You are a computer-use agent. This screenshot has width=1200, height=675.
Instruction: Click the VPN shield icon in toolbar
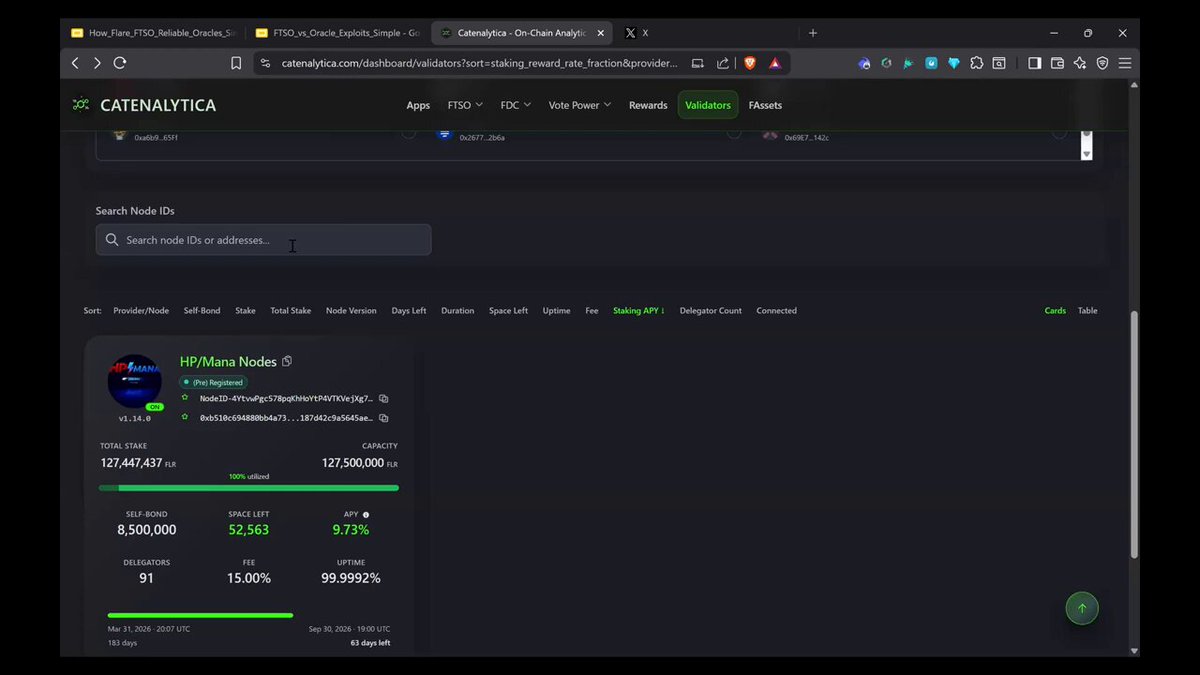[x=1102, y=63]
